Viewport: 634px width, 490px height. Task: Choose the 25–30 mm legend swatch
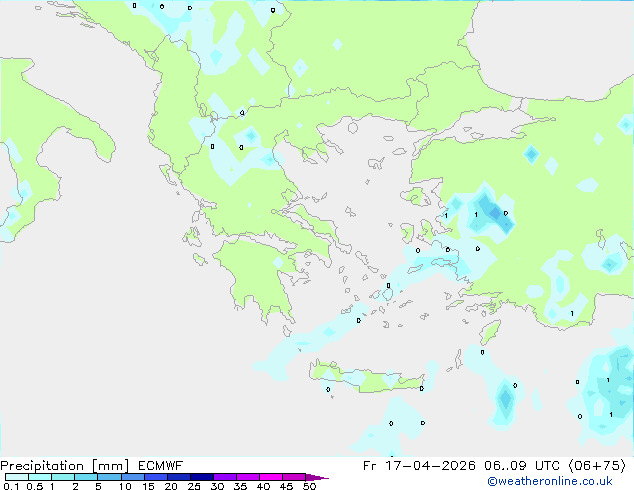click(x=202, y=477)
